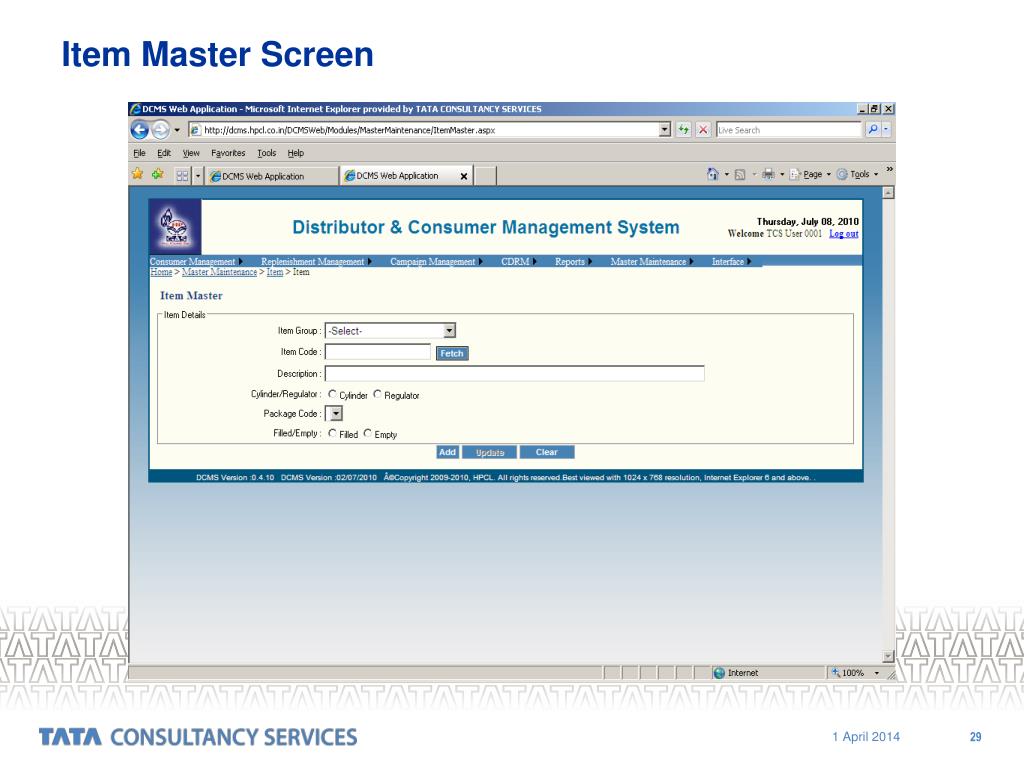1024x768 pixels.
Task: Click the 100% zoom level control
Action: click(856, 673)
